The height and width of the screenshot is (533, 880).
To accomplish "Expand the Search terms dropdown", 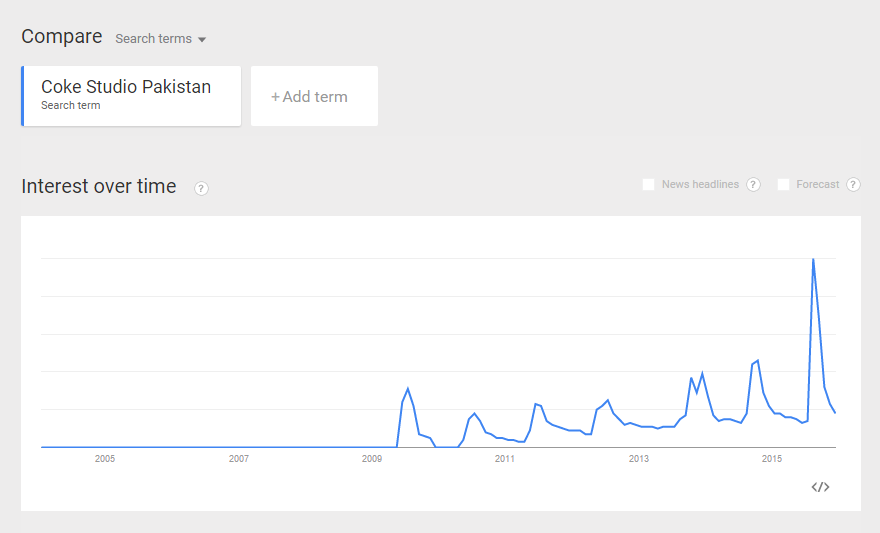I will 160,39.
